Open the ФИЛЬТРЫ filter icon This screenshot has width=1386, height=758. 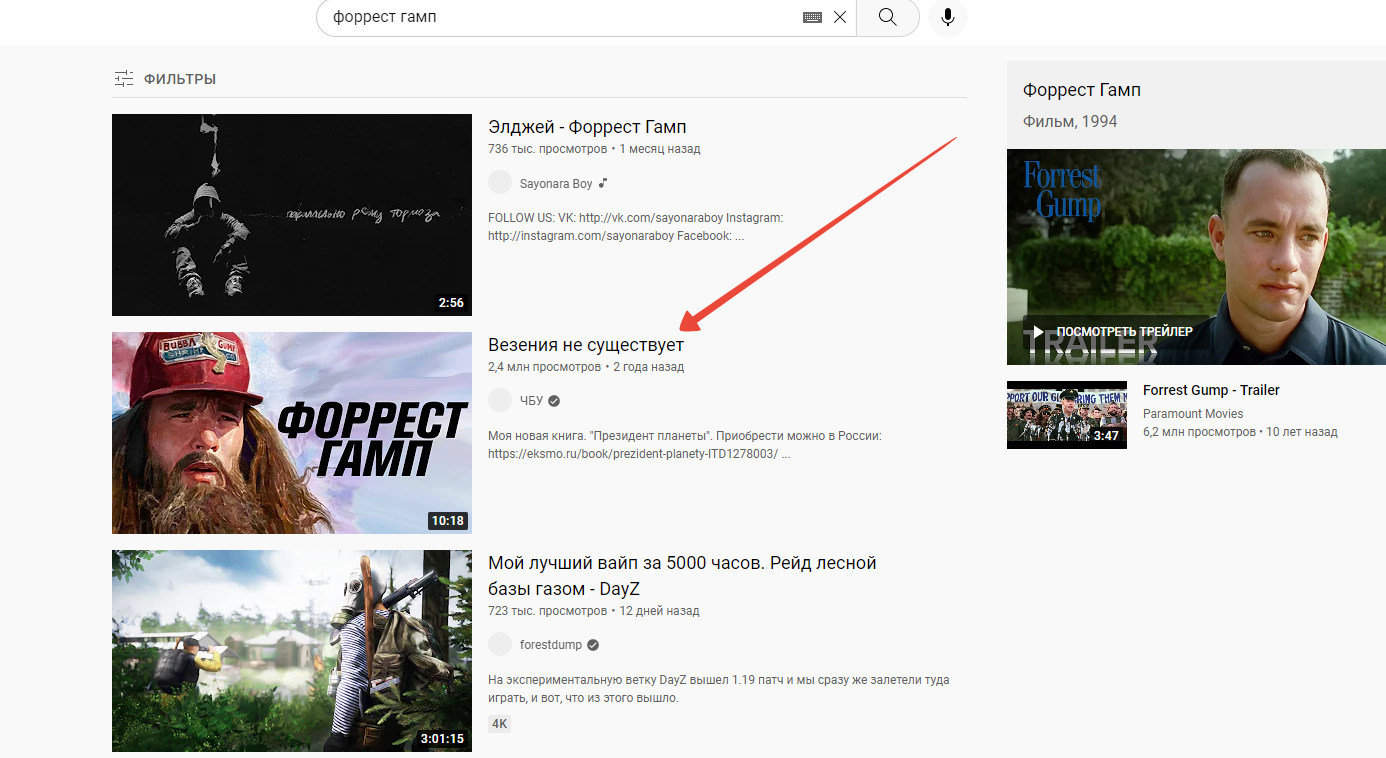click(x=123, y=77)
